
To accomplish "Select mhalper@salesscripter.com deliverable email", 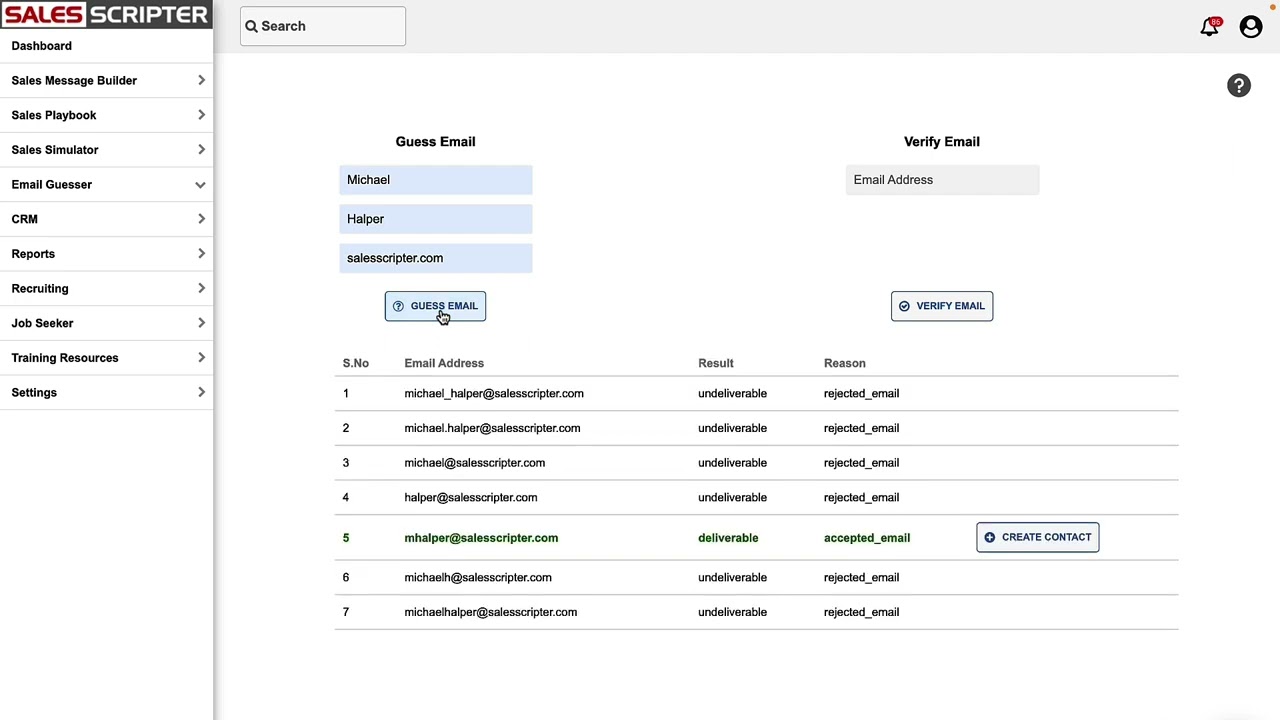I will [x=481, y=538].
